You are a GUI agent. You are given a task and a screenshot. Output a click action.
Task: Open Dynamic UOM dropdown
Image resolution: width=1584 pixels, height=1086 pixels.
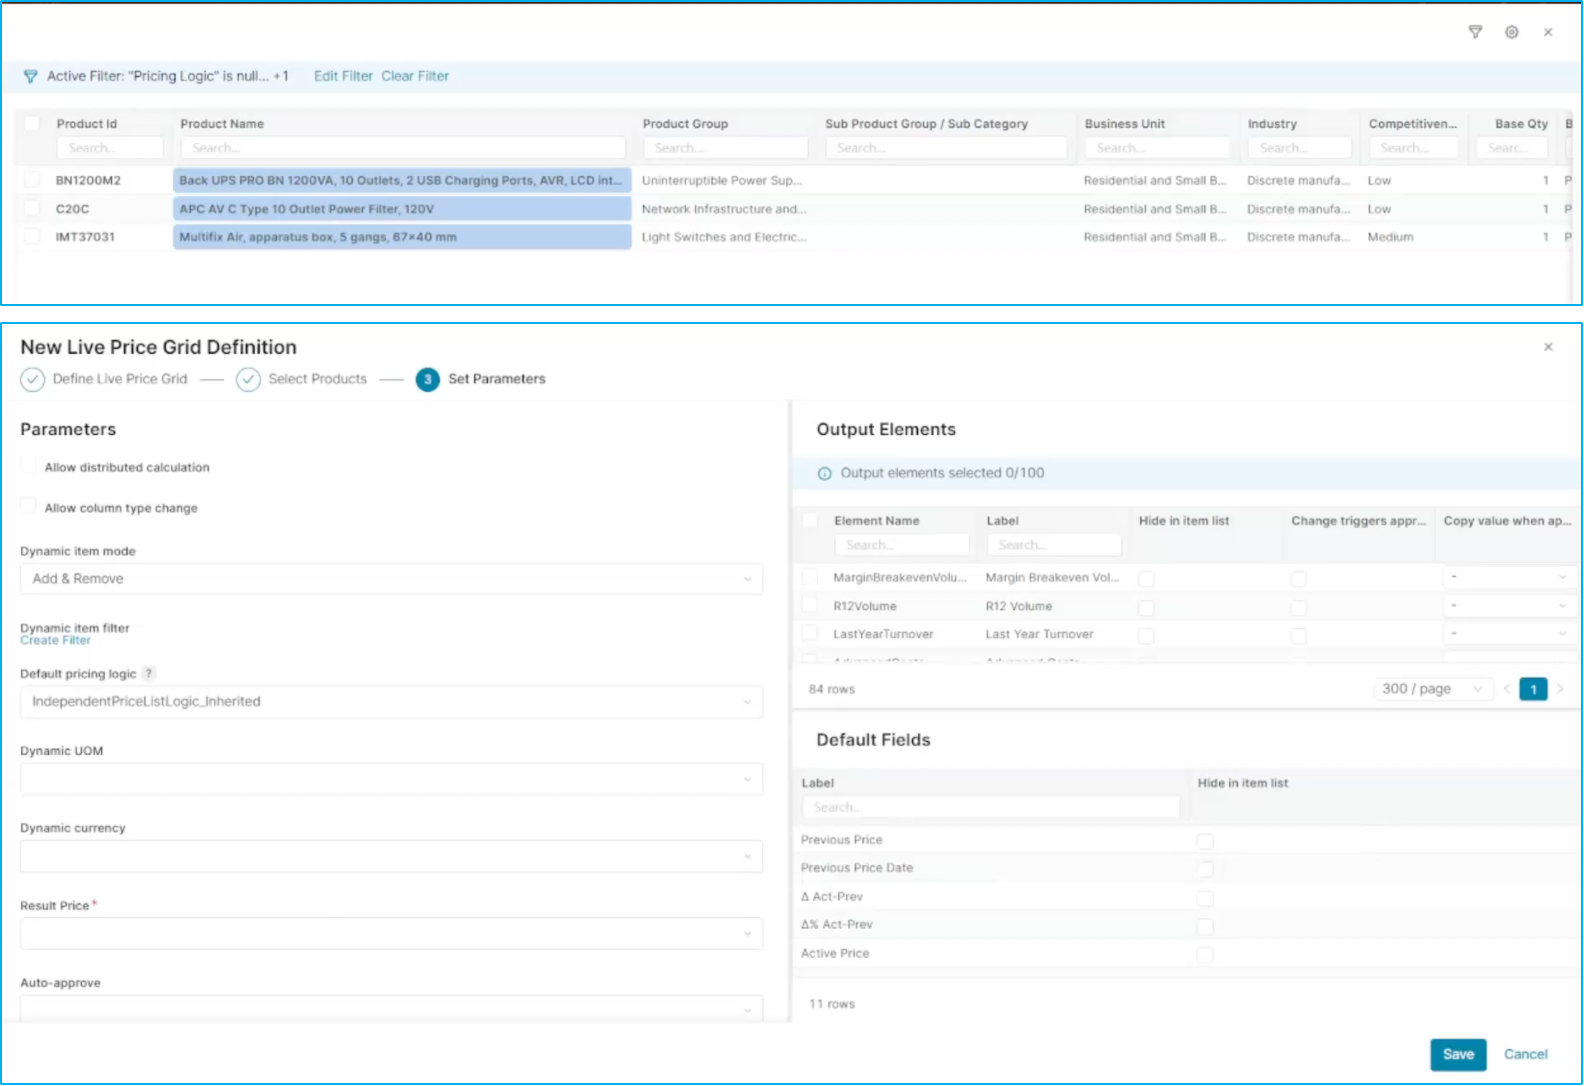point(391,779)
